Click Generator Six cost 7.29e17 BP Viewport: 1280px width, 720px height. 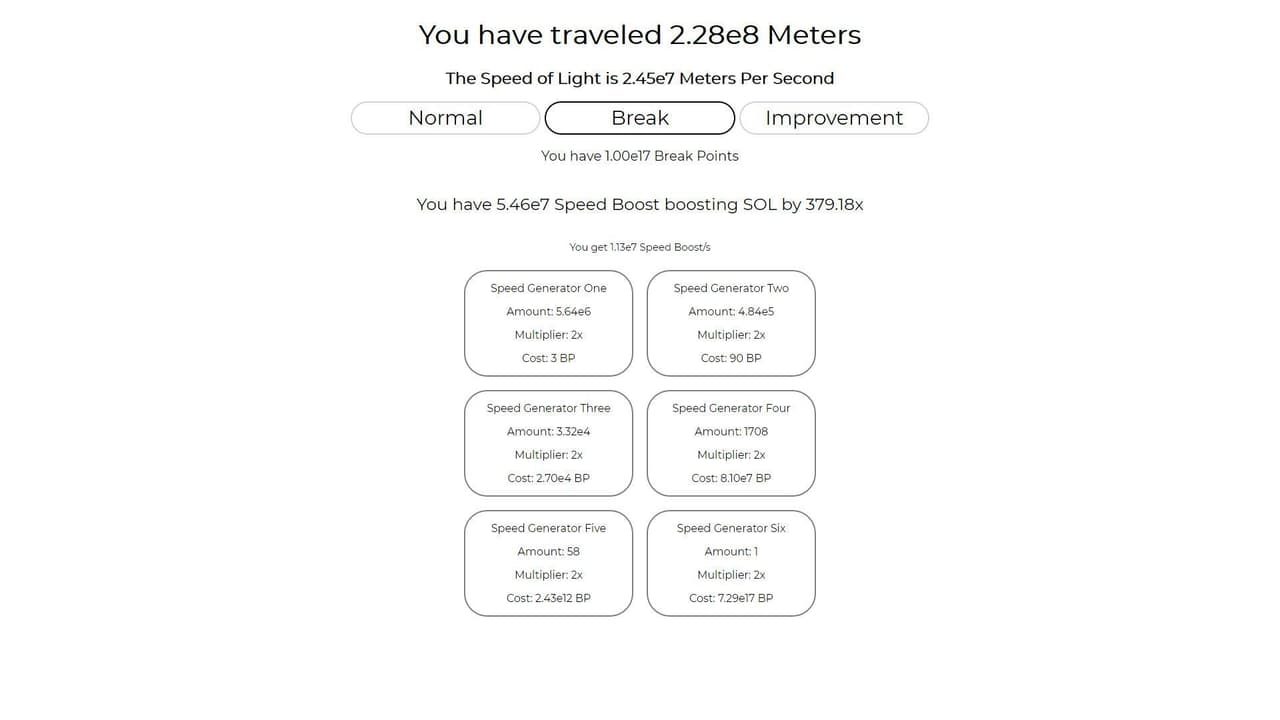pos(731,598)
